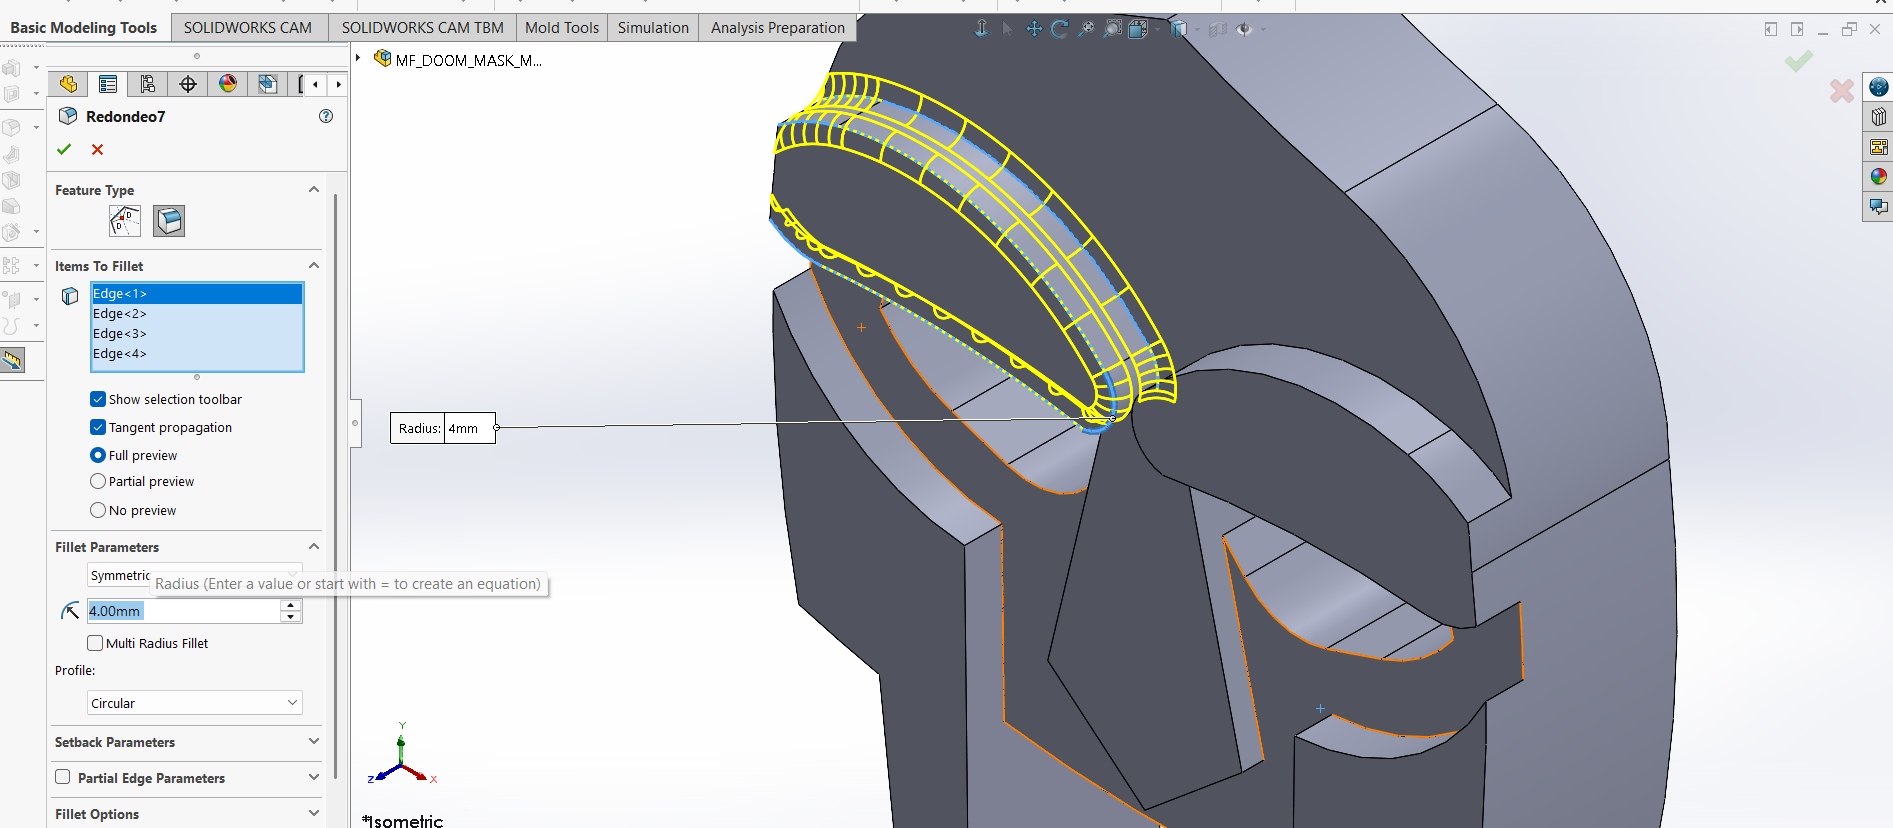
Task: Uncheck Show selection toolbar
Action: tap(98, 399)
